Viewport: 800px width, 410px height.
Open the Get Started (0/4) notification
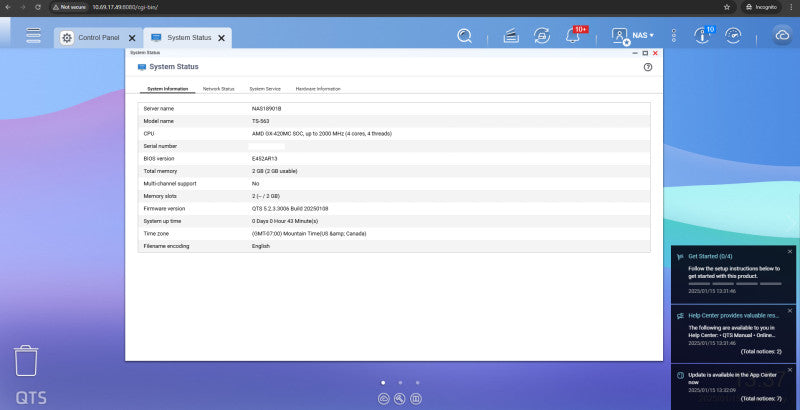(710, 257)
